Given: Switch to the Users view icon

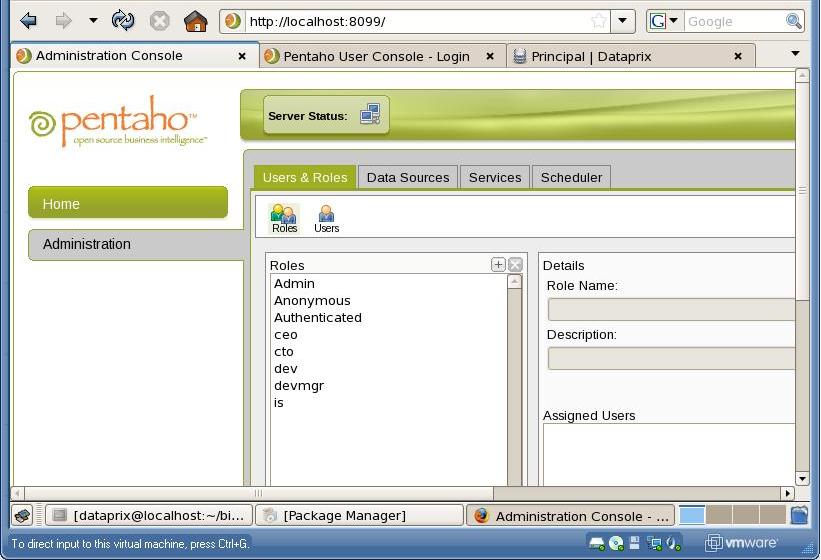Looking at the screenshot, I should (326, 219).
